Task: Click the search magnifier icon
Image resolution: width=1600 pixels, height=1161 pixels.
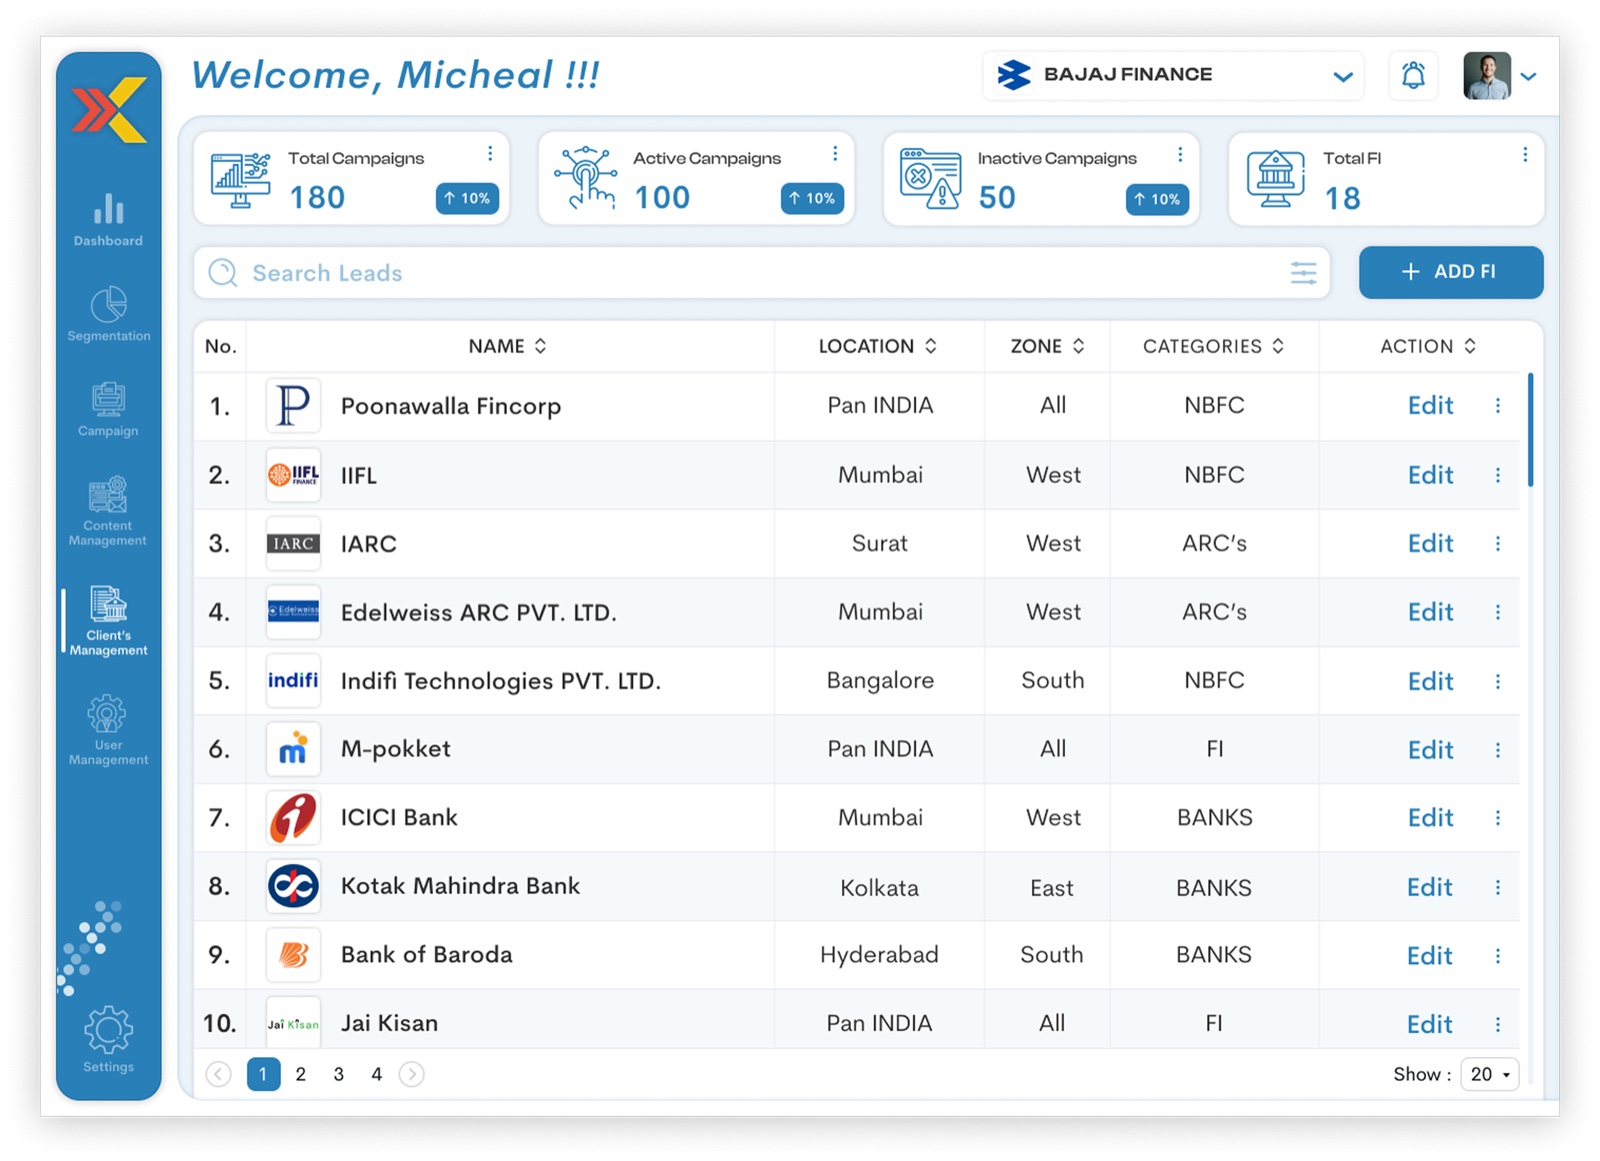Action: 223,272
